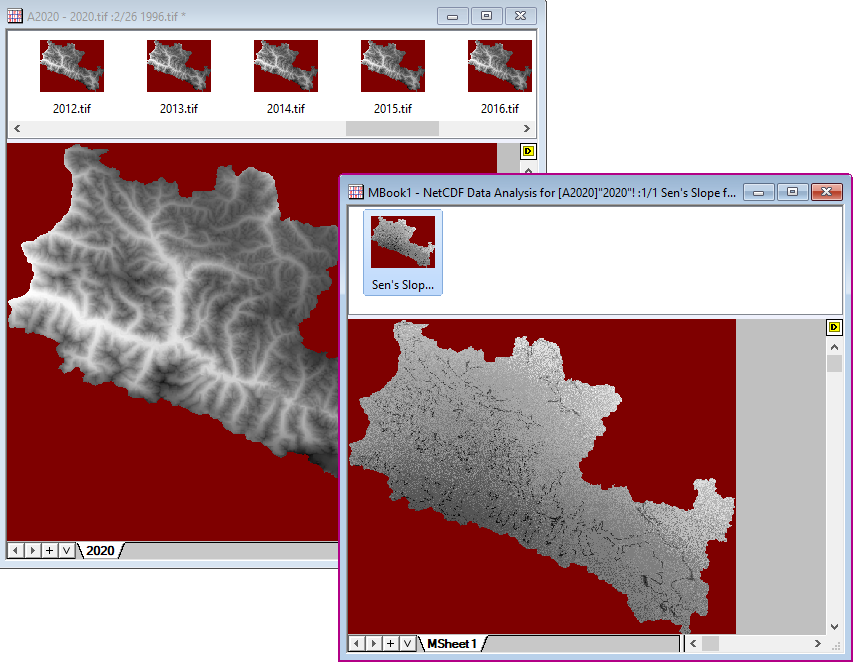The image size is (853, 663).
Task: Open the sheet list dropdown in A2020
Action: (66, 551)
